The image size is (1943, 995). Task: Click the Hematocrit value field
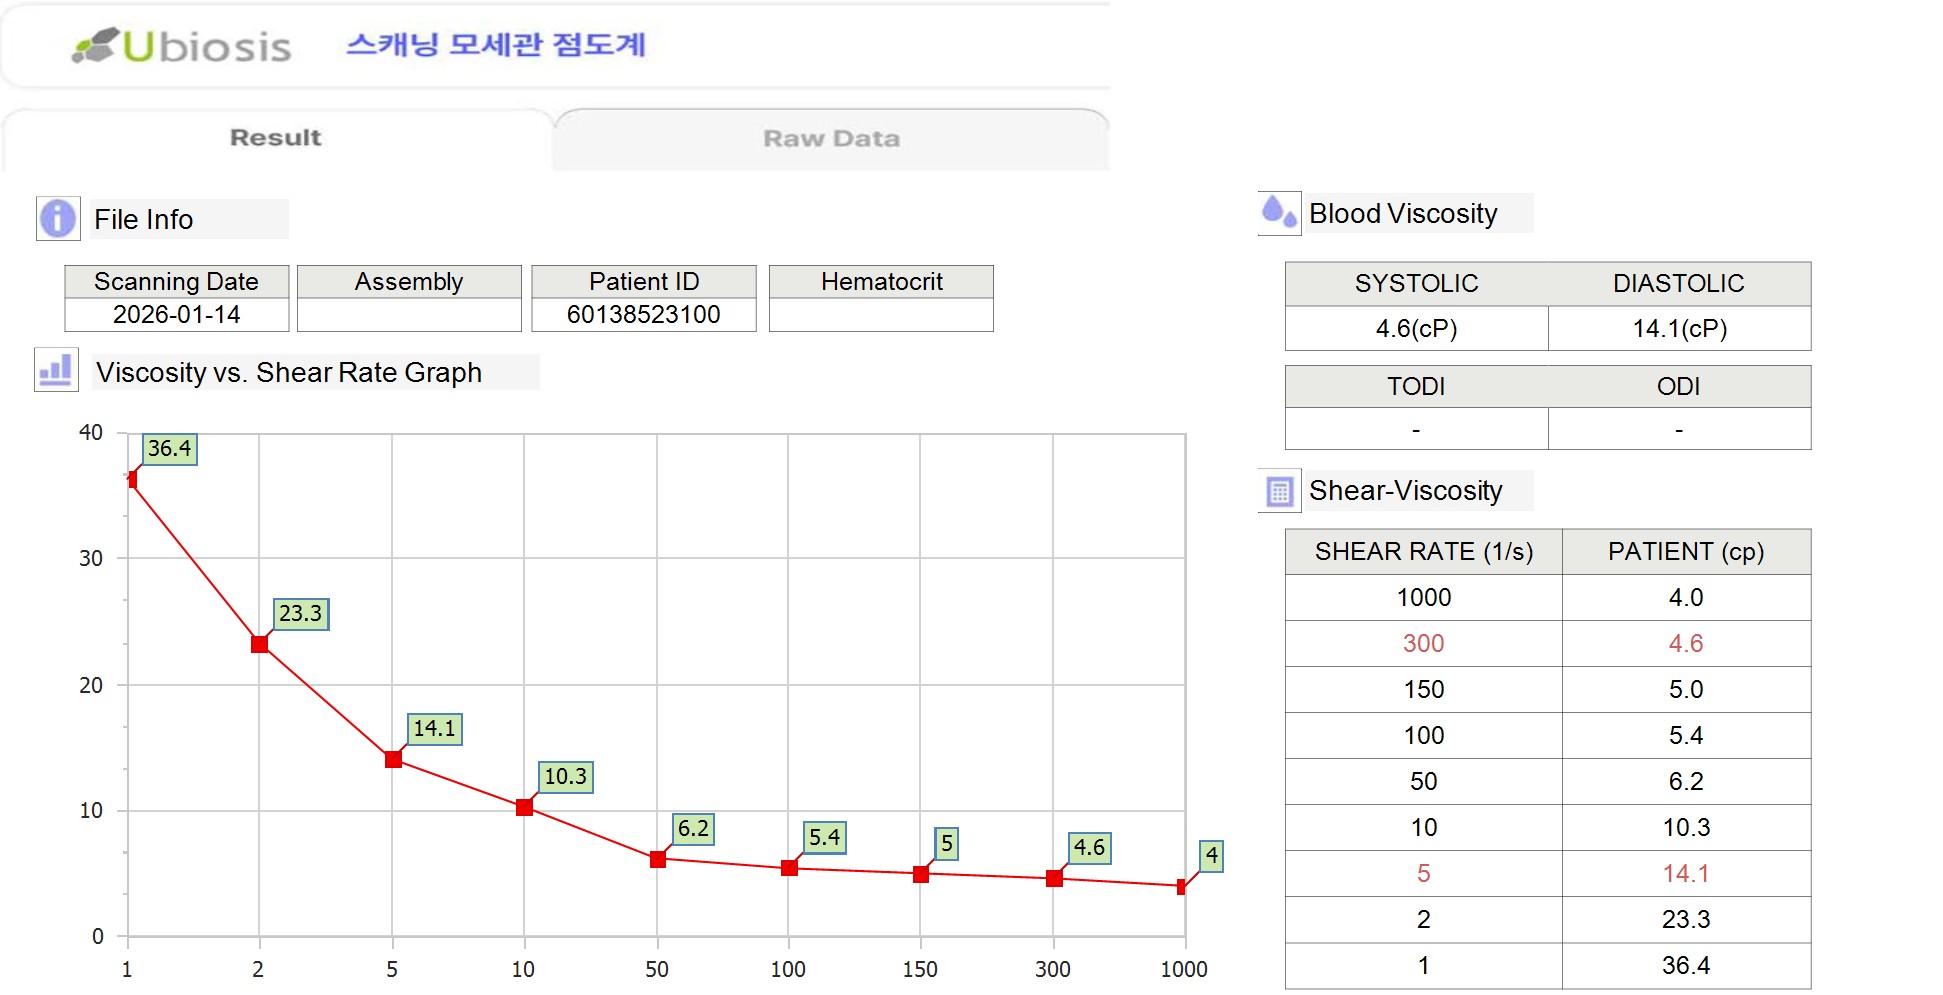[881, 315]
